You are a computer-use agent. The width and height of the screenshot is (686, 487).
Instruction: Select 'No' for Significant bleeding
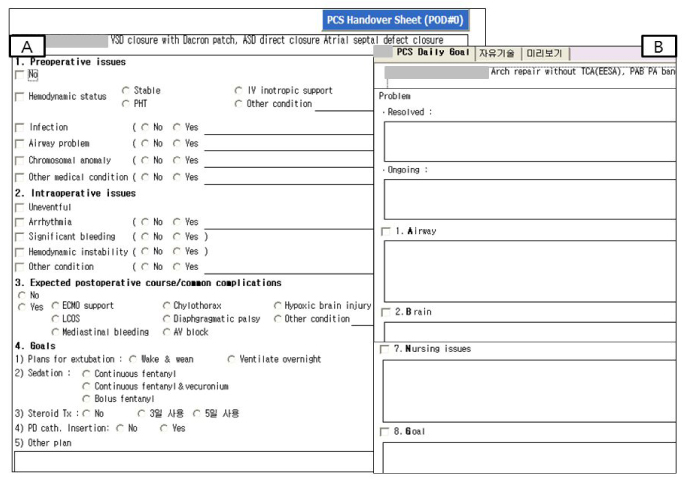(x=145, y=237)
